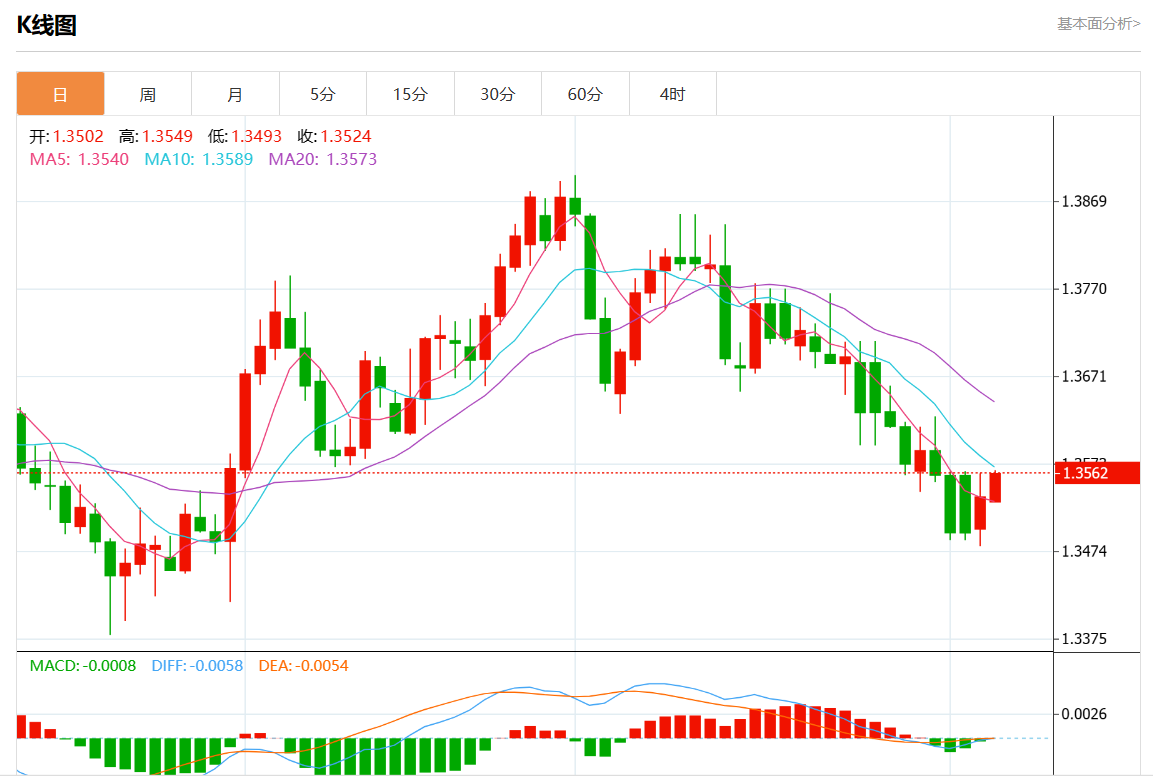Click the 低: 1.3493 low value
Viewport: 1153px width, 776px height.
coord(245,136)
